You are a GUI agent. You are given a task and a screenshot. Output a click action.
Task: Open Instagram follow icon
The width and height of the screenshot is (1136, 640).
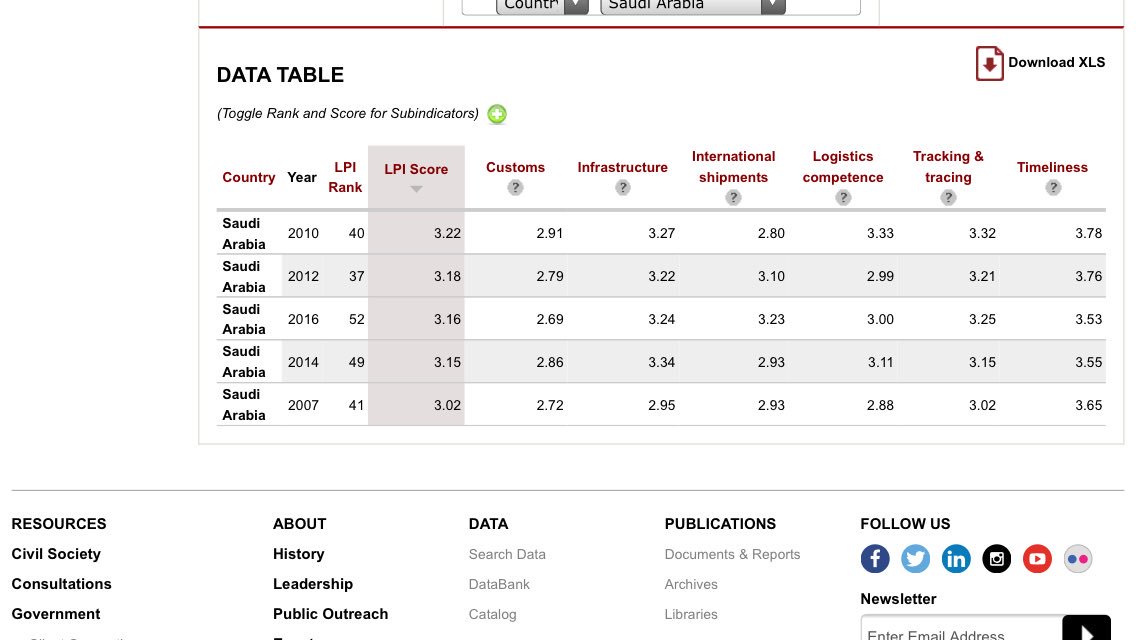pos(997,559)
